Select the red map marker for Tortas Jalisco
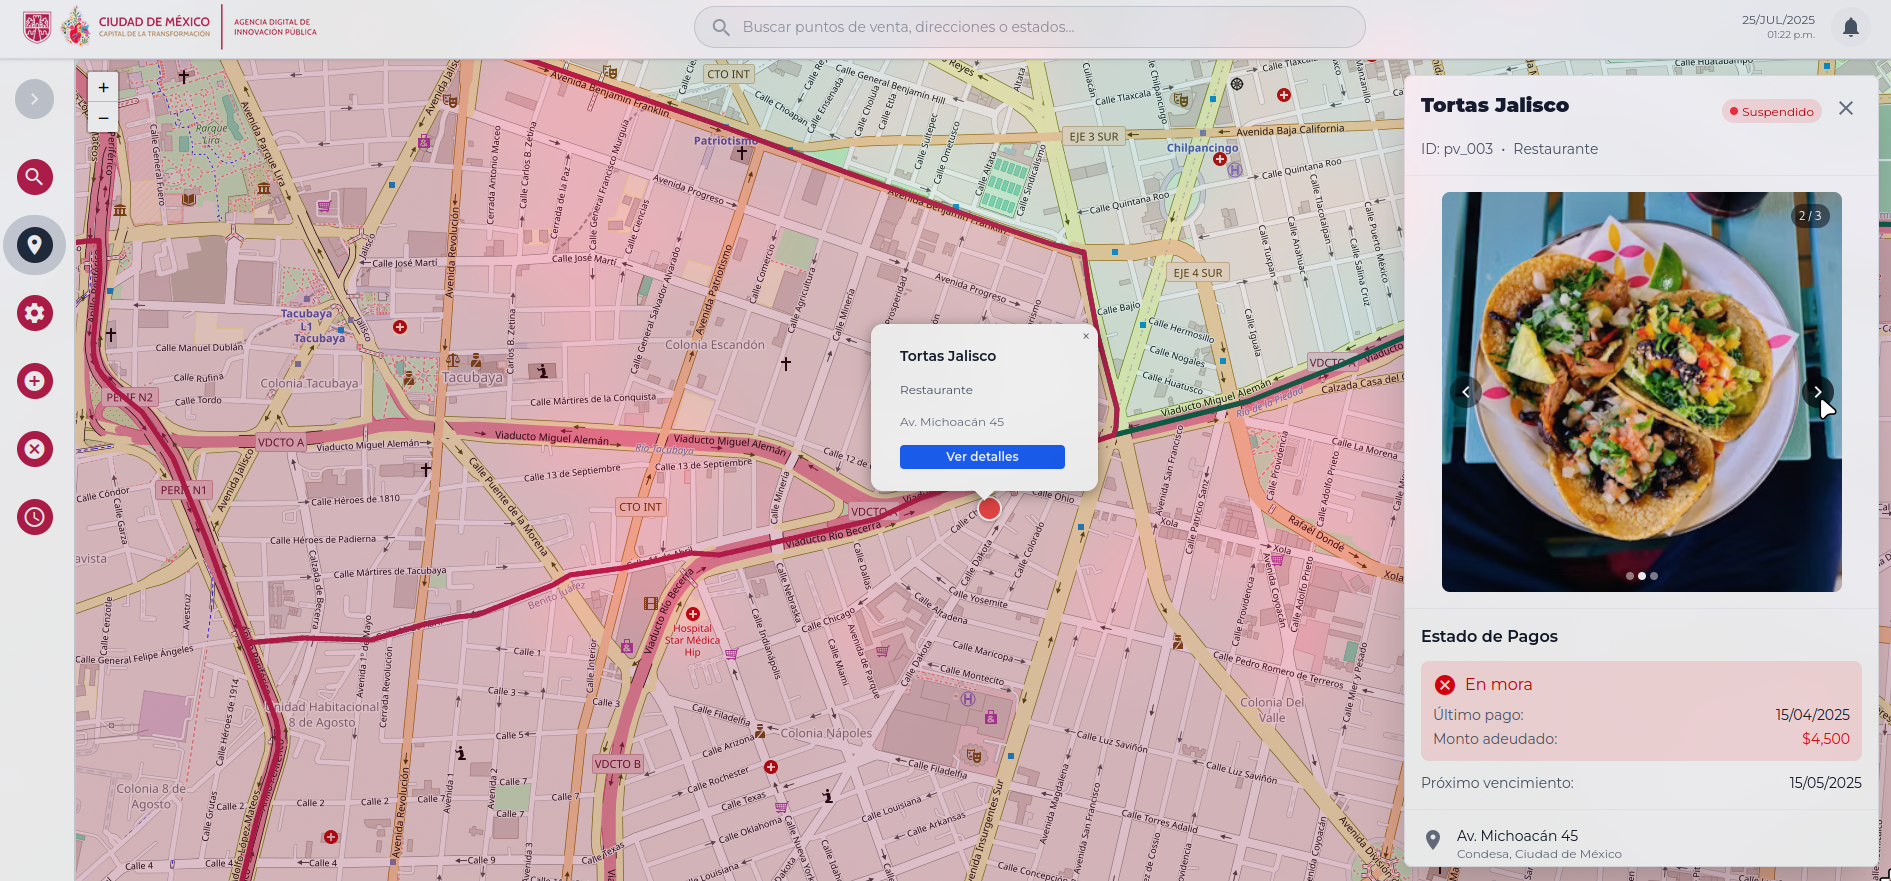1891x881 pixels. [x=989, y=509]
